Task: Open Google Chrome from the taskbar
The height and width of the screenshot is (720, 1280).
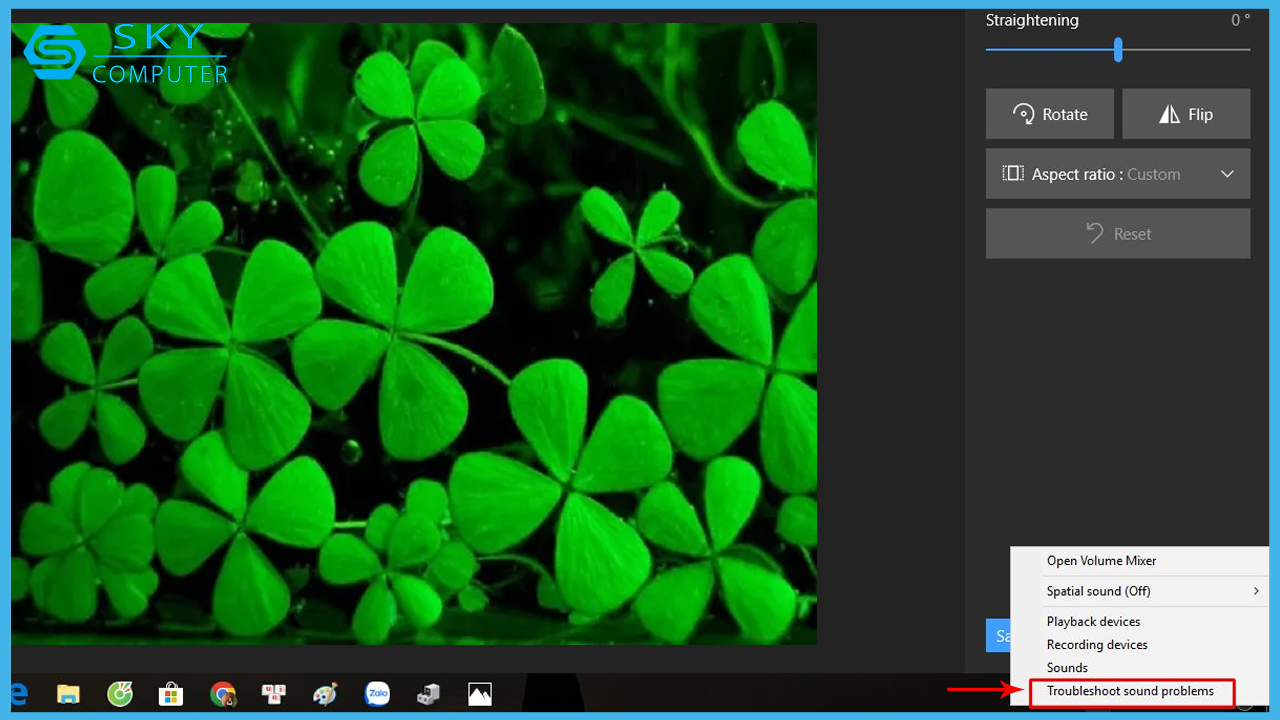Action: (x=223, y=694)
